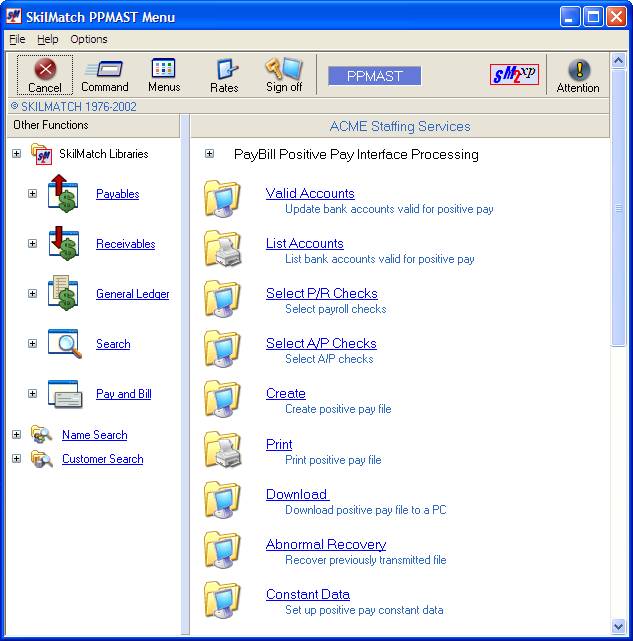Click the ACME Staffing Services header

[x=400, y=126]
